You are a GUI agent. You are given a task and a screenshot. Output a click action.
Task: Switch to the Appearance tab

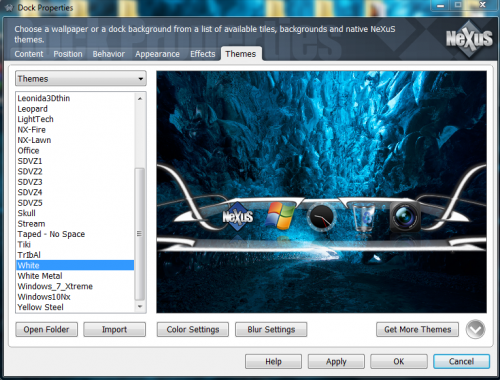pyautogui.click(x=157, y=54)
